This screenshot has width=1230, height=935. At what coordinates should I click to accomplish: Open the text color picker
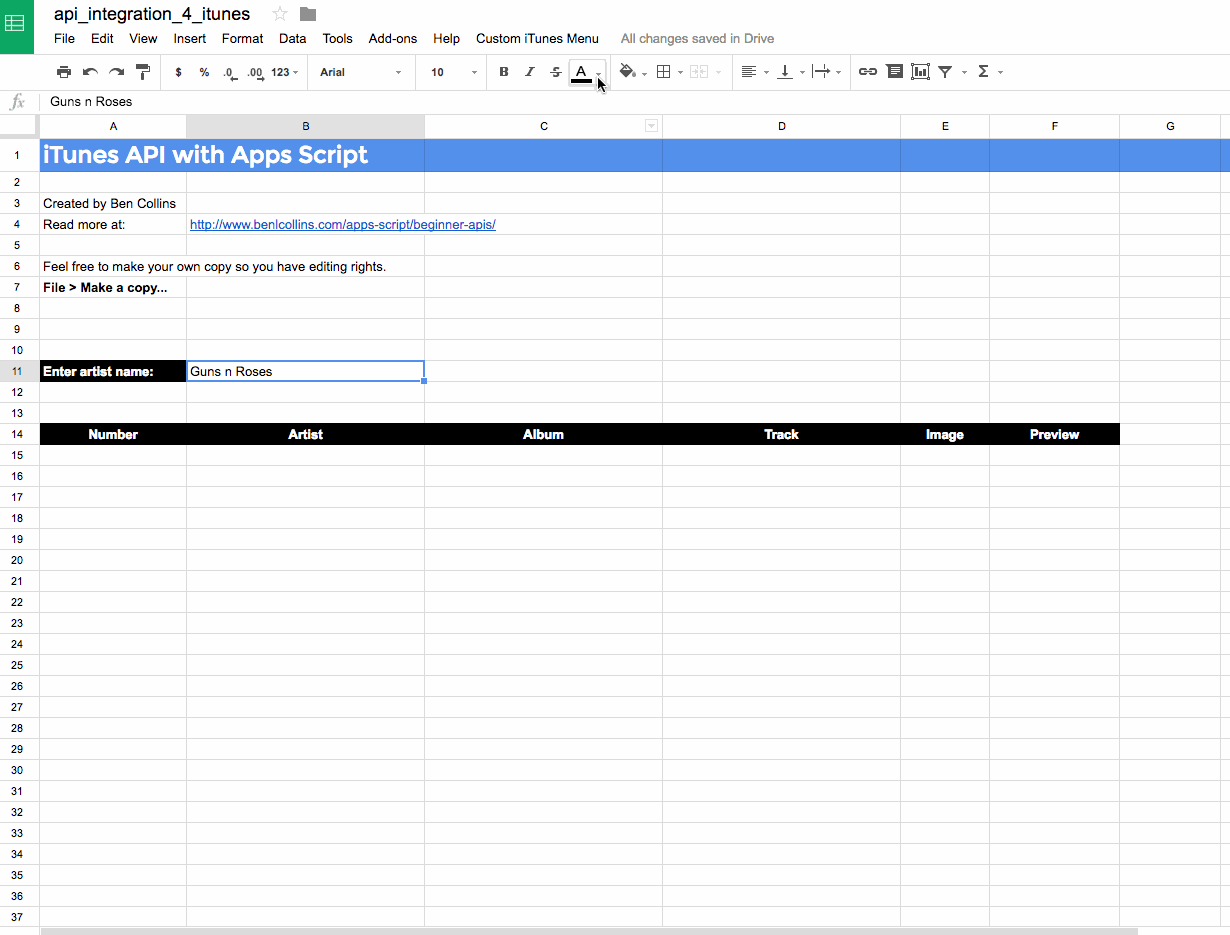point(581,71)
